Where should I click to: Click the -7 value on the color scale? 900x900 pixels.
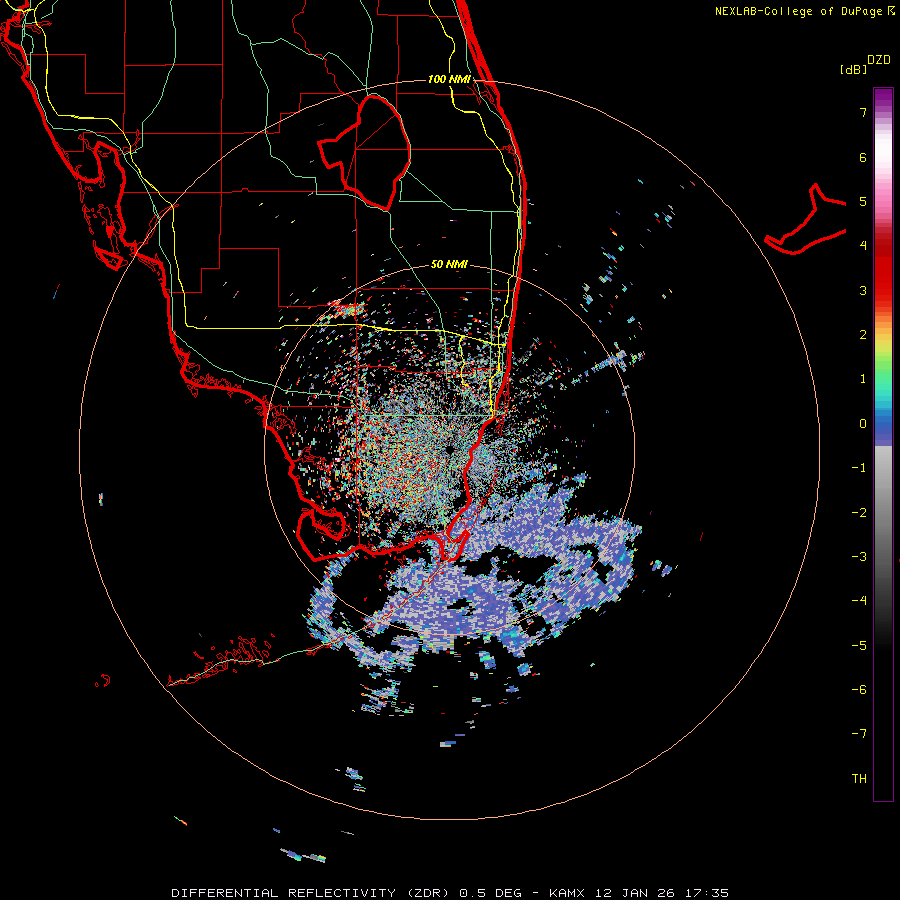(859, 734)
